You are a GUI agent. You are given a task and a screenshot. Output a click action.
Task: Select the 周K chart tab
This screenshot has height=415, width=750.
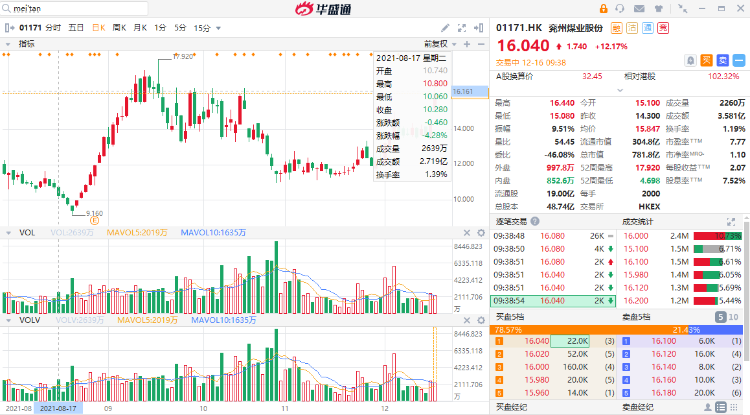[x=119, y=28]
